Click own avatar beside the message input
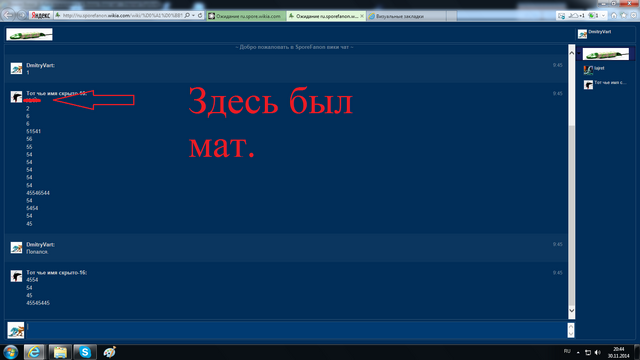The height and width of the screenshot is (360, 640). [x=16, y=330]
